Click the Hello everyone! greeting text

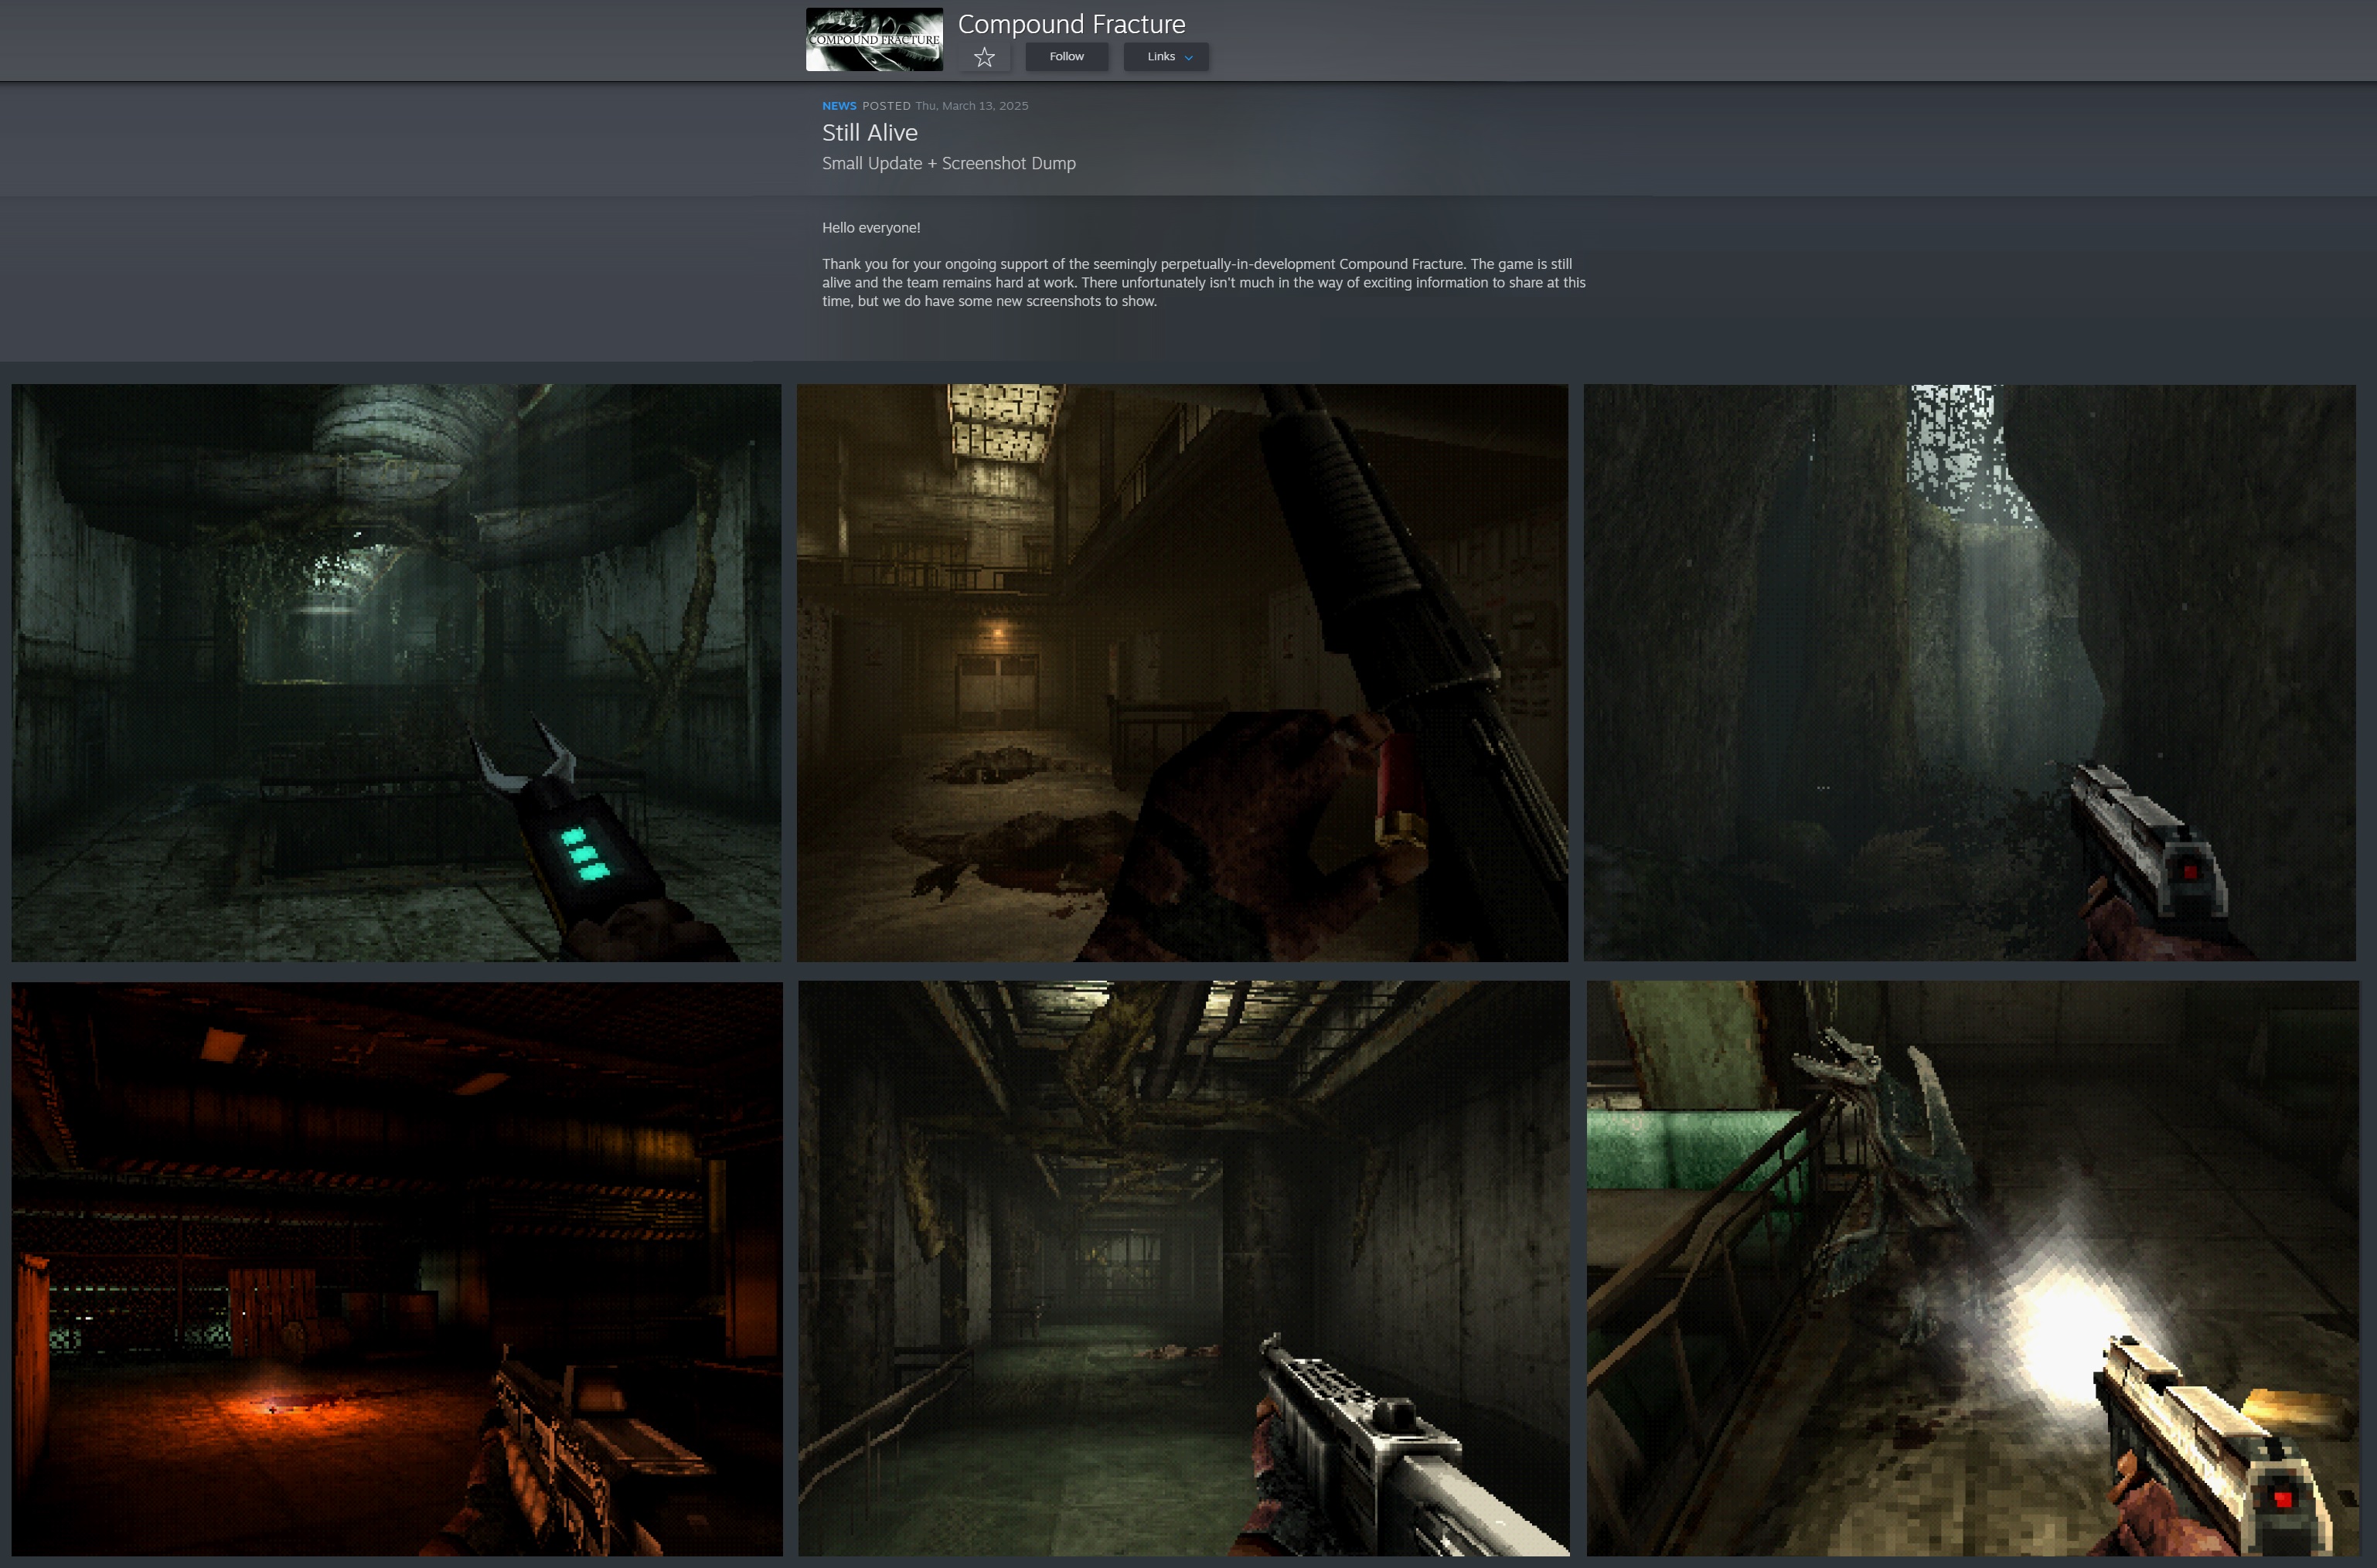(871, 228)
